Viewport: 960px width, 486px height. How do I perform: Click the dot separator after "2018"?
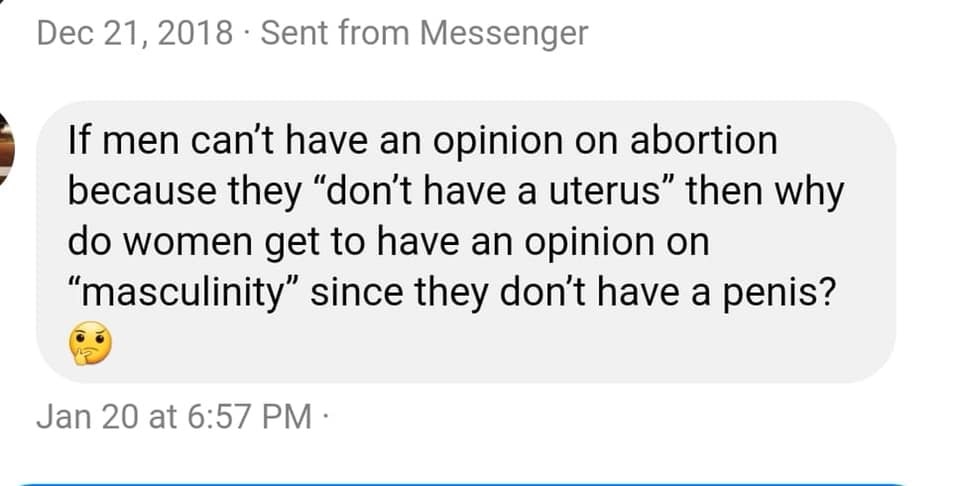click(247, 33)
